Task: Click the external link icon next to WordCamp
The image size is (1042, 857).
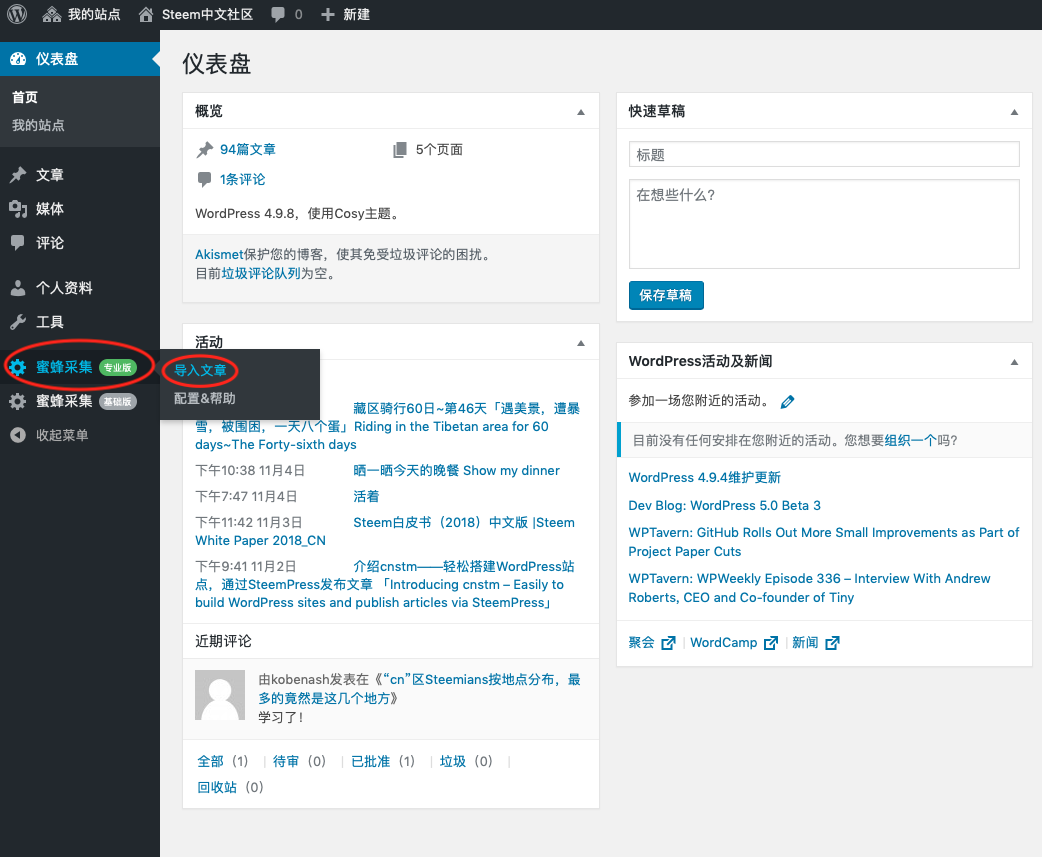Action: (771, 642)
